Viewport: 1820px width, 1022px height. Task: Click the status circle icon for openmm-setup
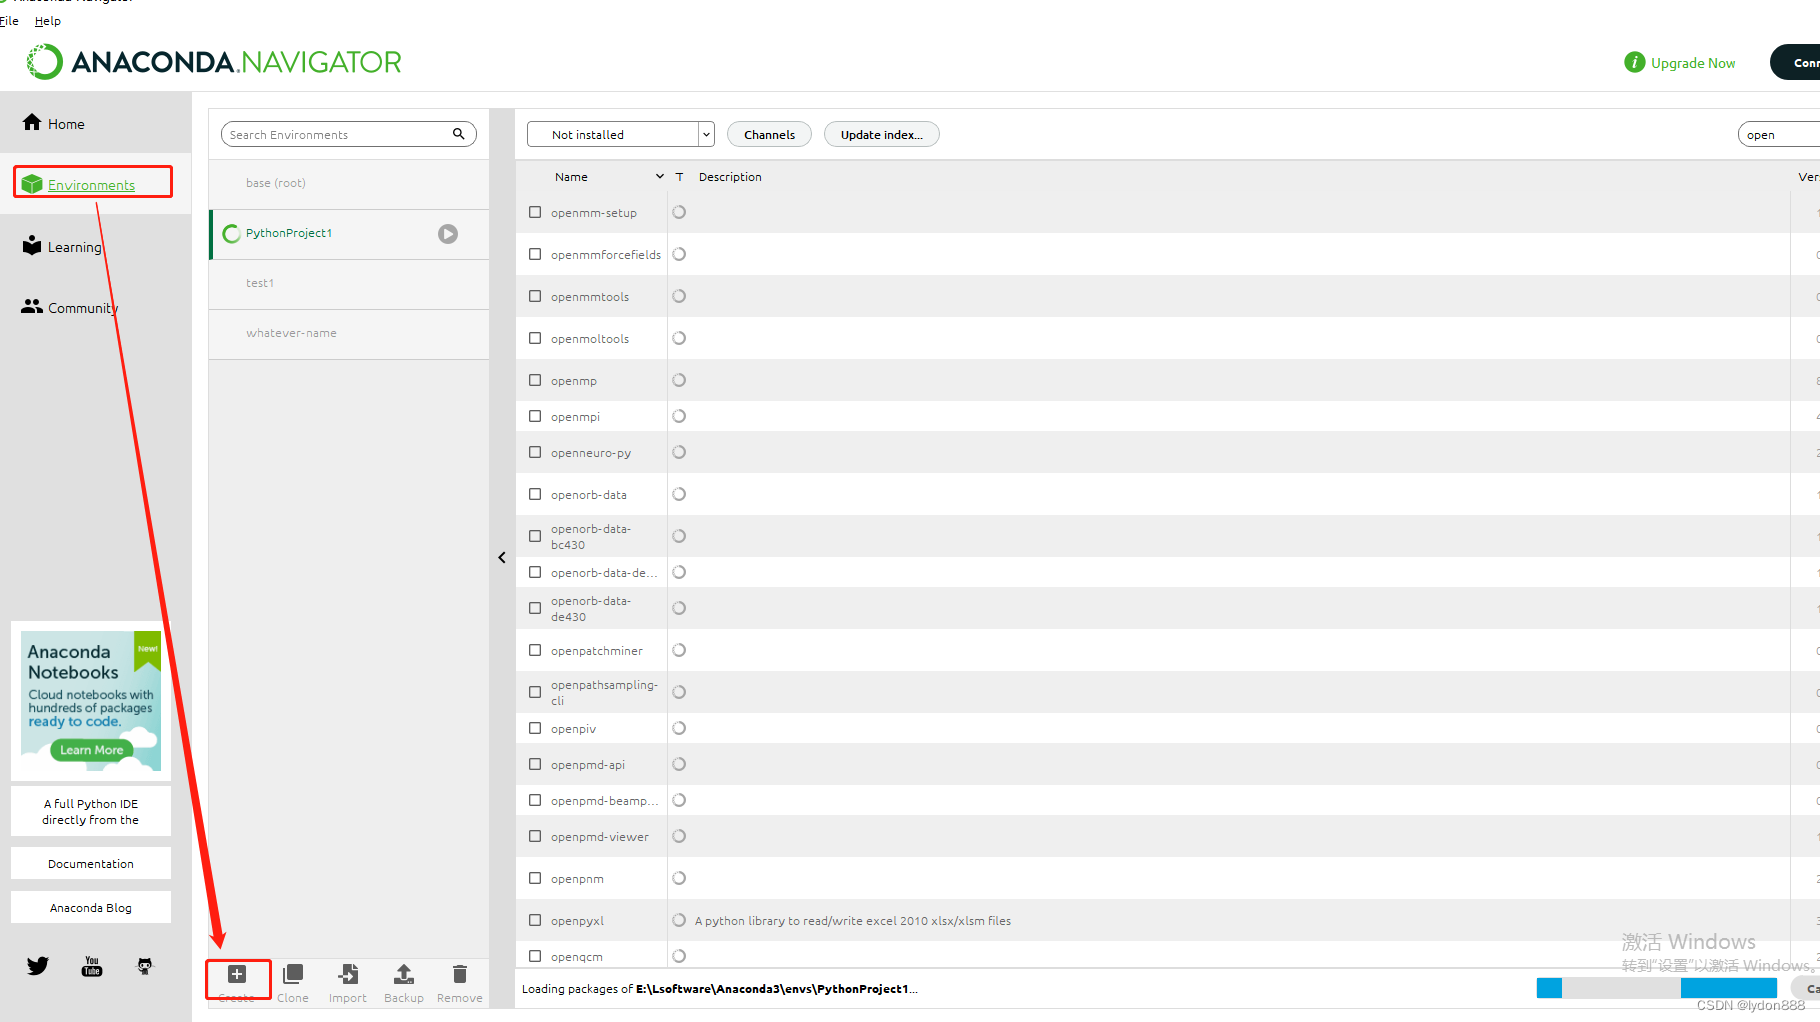click(679, 212)
